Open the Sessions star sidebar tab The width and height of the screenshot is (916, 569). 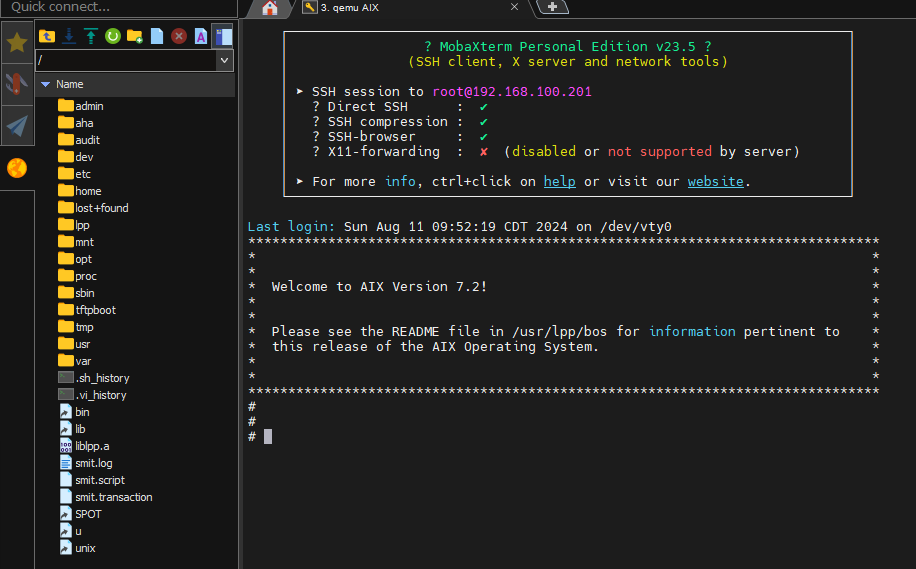click(x=17, y=42)
